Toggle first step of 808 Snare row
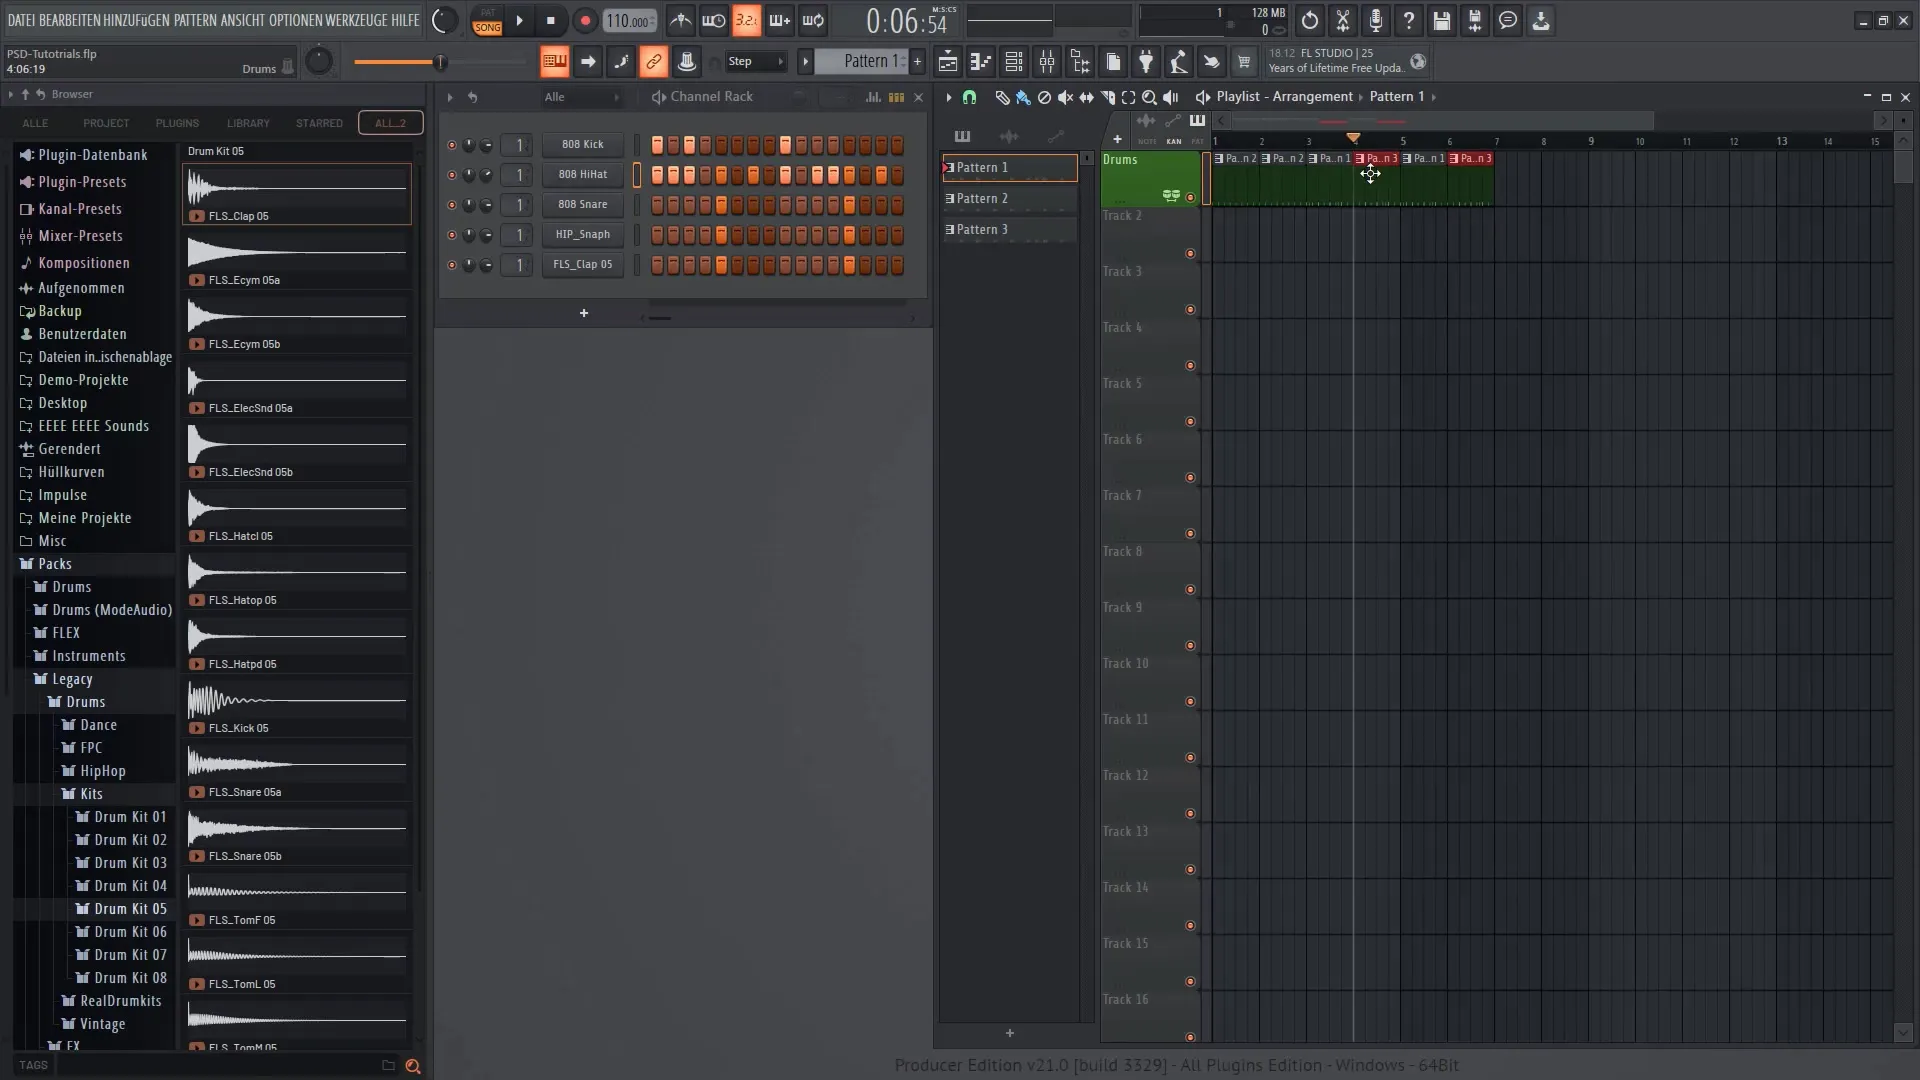 [x=657, y=205]
